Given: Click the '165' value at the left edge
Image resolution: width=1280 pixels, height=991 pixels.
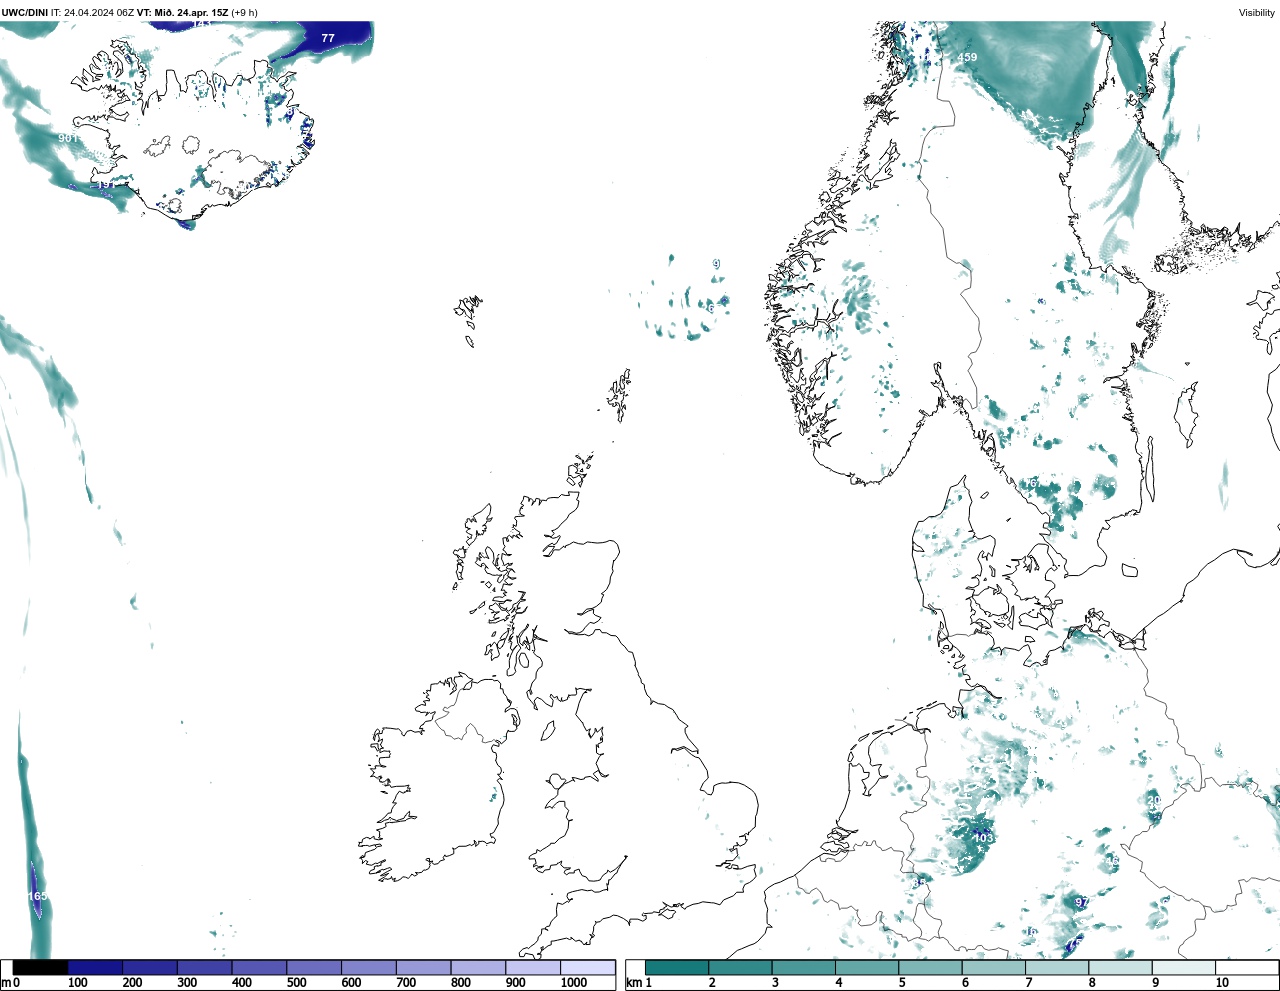Looking at the screenshot, I should [37, 896].
